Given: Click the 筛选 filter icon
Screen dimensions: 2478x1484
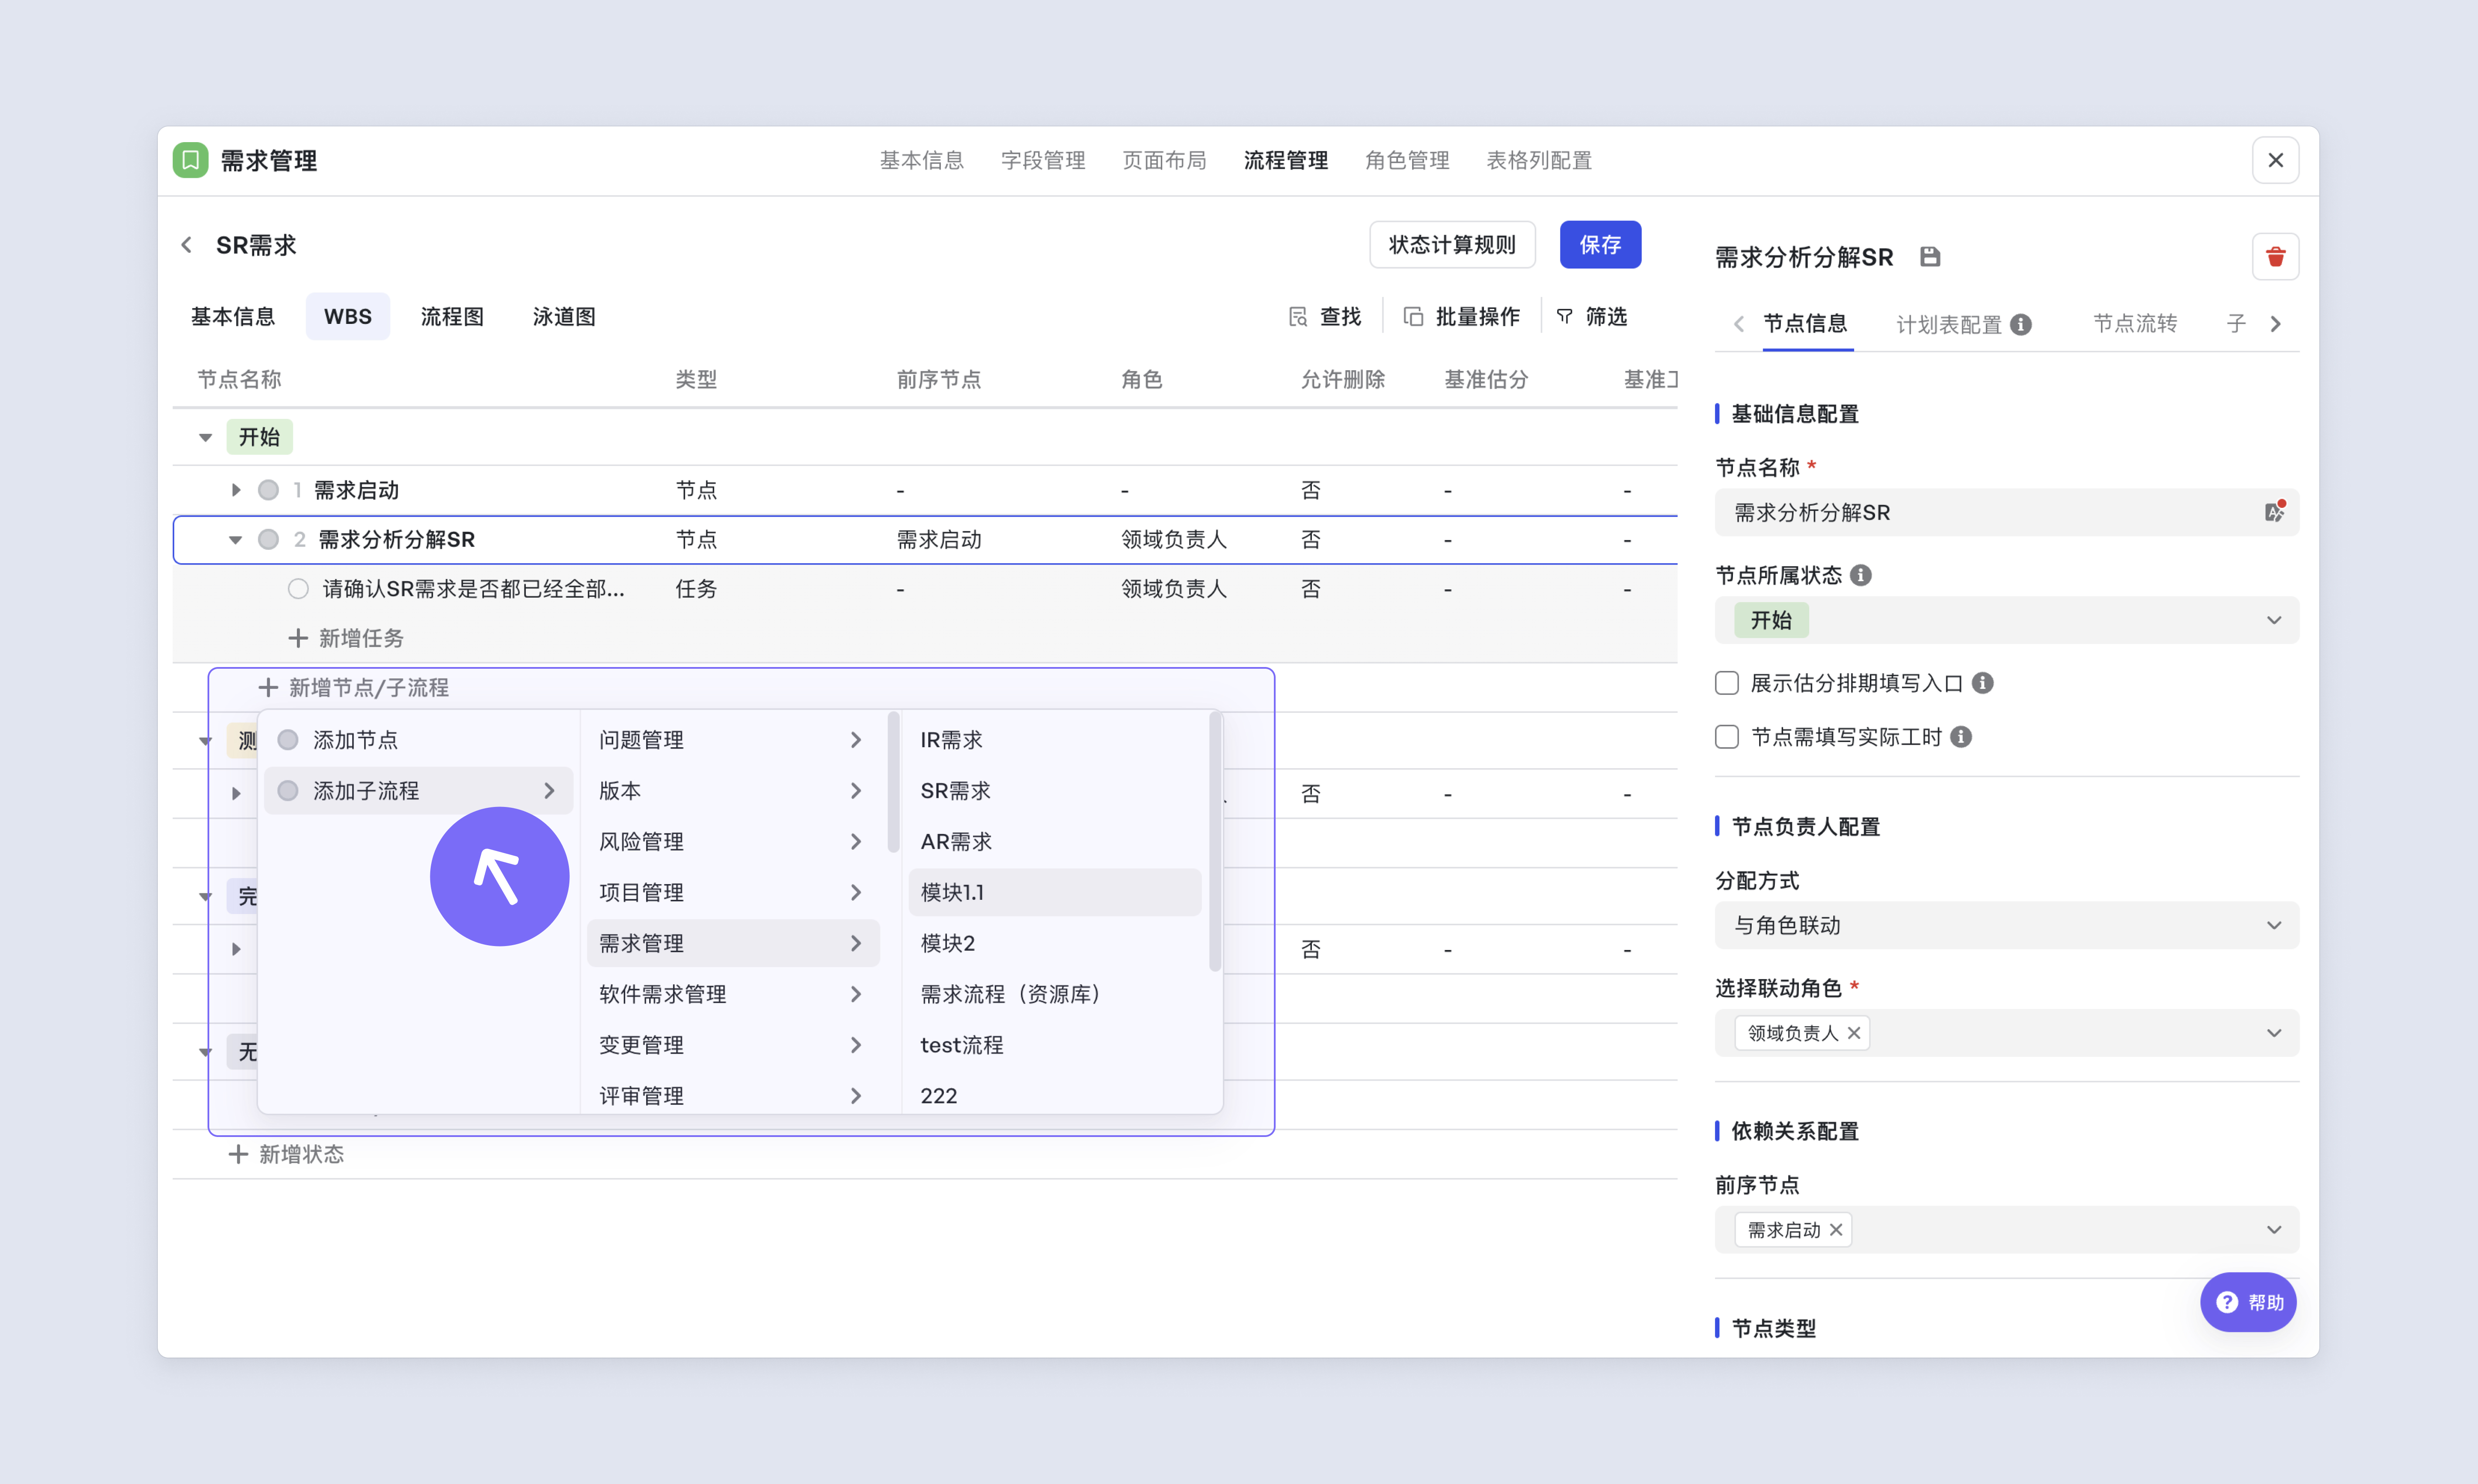Looking at the screenshot, I should [x=1565, y=317].
